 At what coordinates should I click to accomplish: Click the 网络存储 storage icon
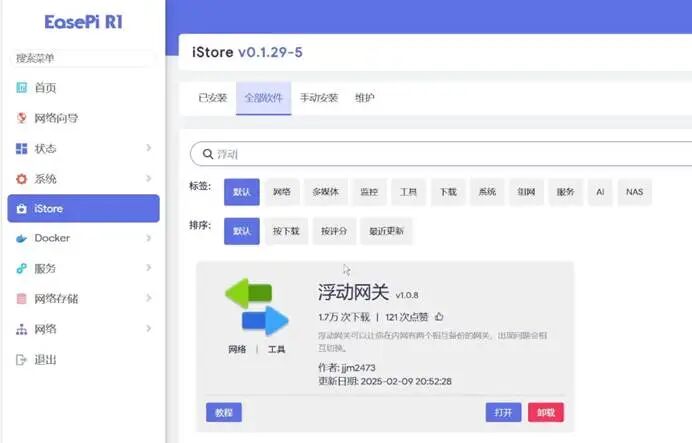point(22,299)
